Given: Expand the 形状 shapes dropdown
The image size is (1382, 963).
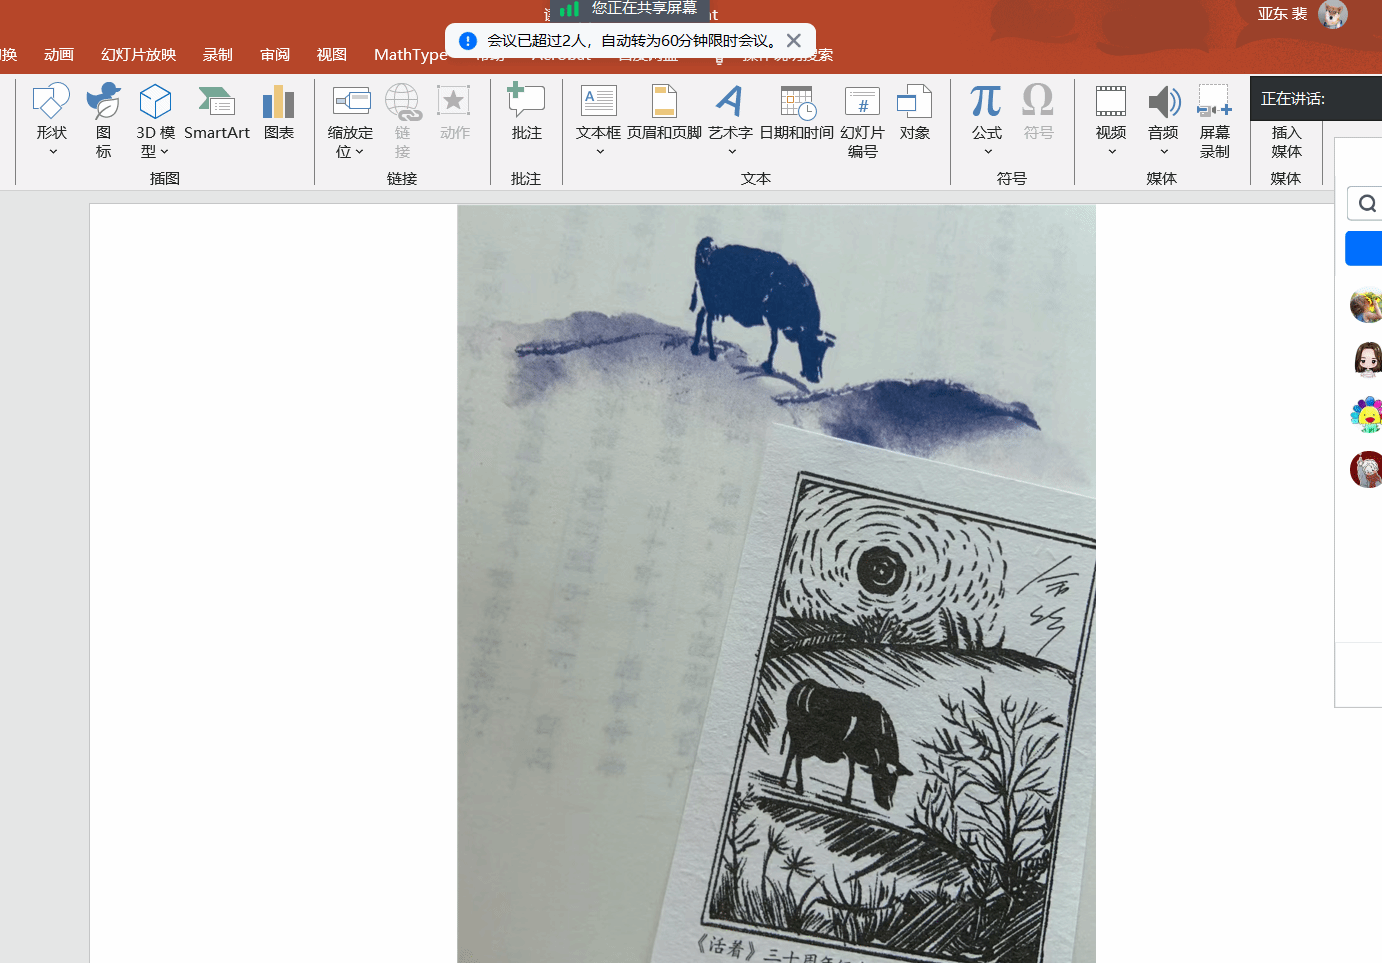Looking at the screenshot, I should (53, 152).
